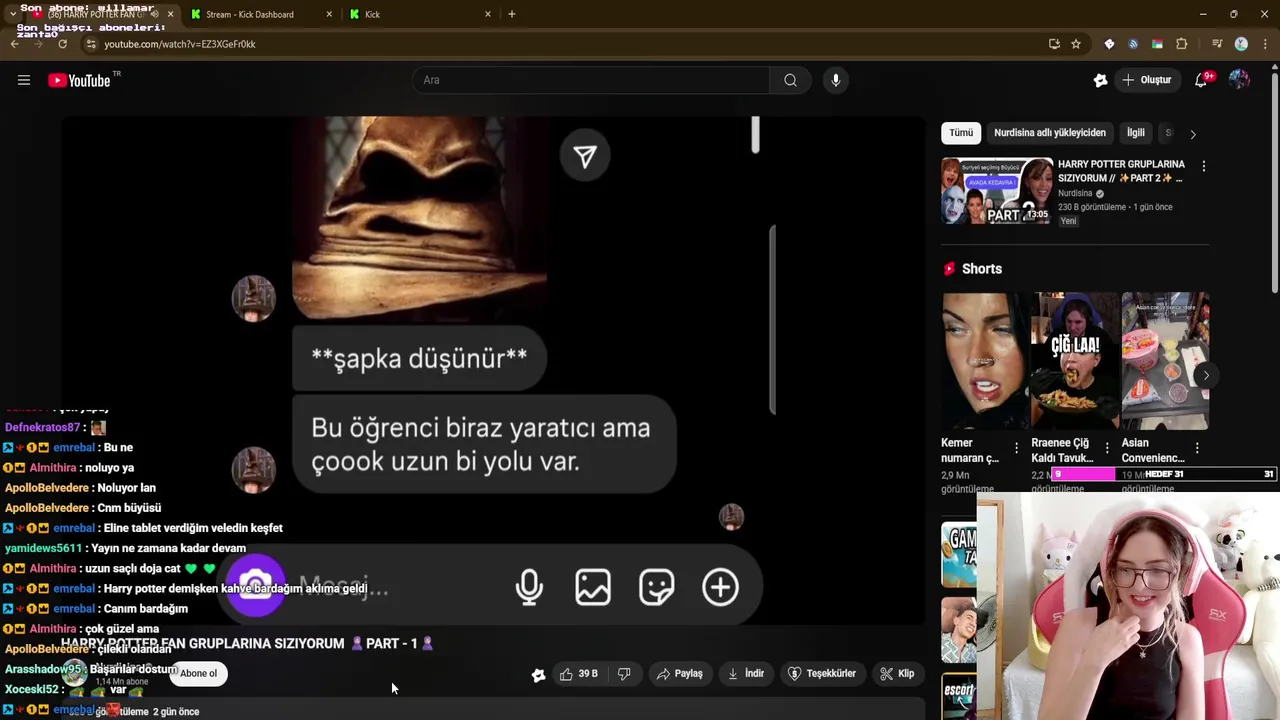The image size is (1280, 720).
Task: Select the Nurdisina adlı yükleyiciden chip
Action: coord(1050,133)
